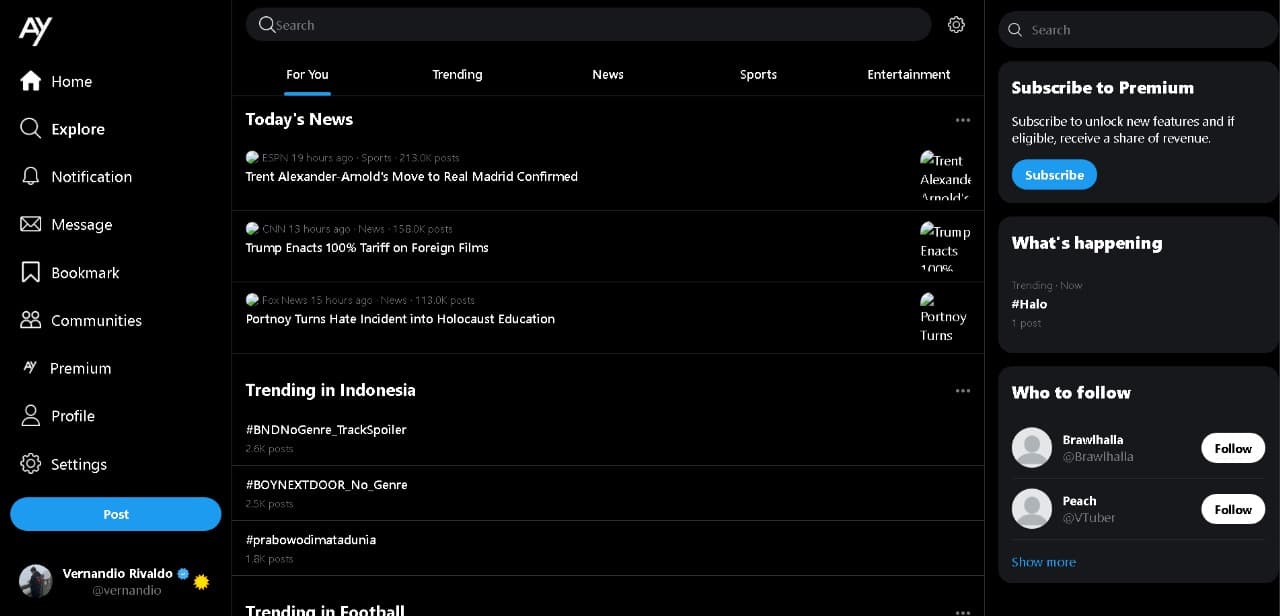Click the gear icon beside the search bar
Viewport: 1280px width, 616px height.
(956, 25)
